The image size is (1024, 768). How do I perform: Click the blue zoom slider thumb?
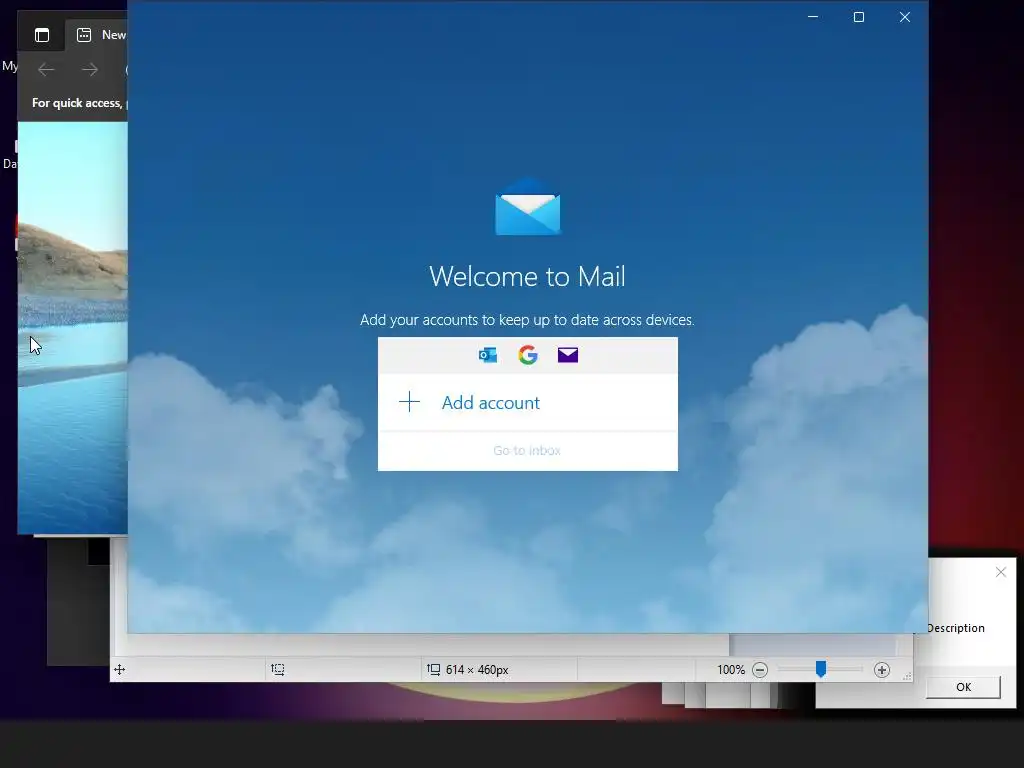point(821,669)
